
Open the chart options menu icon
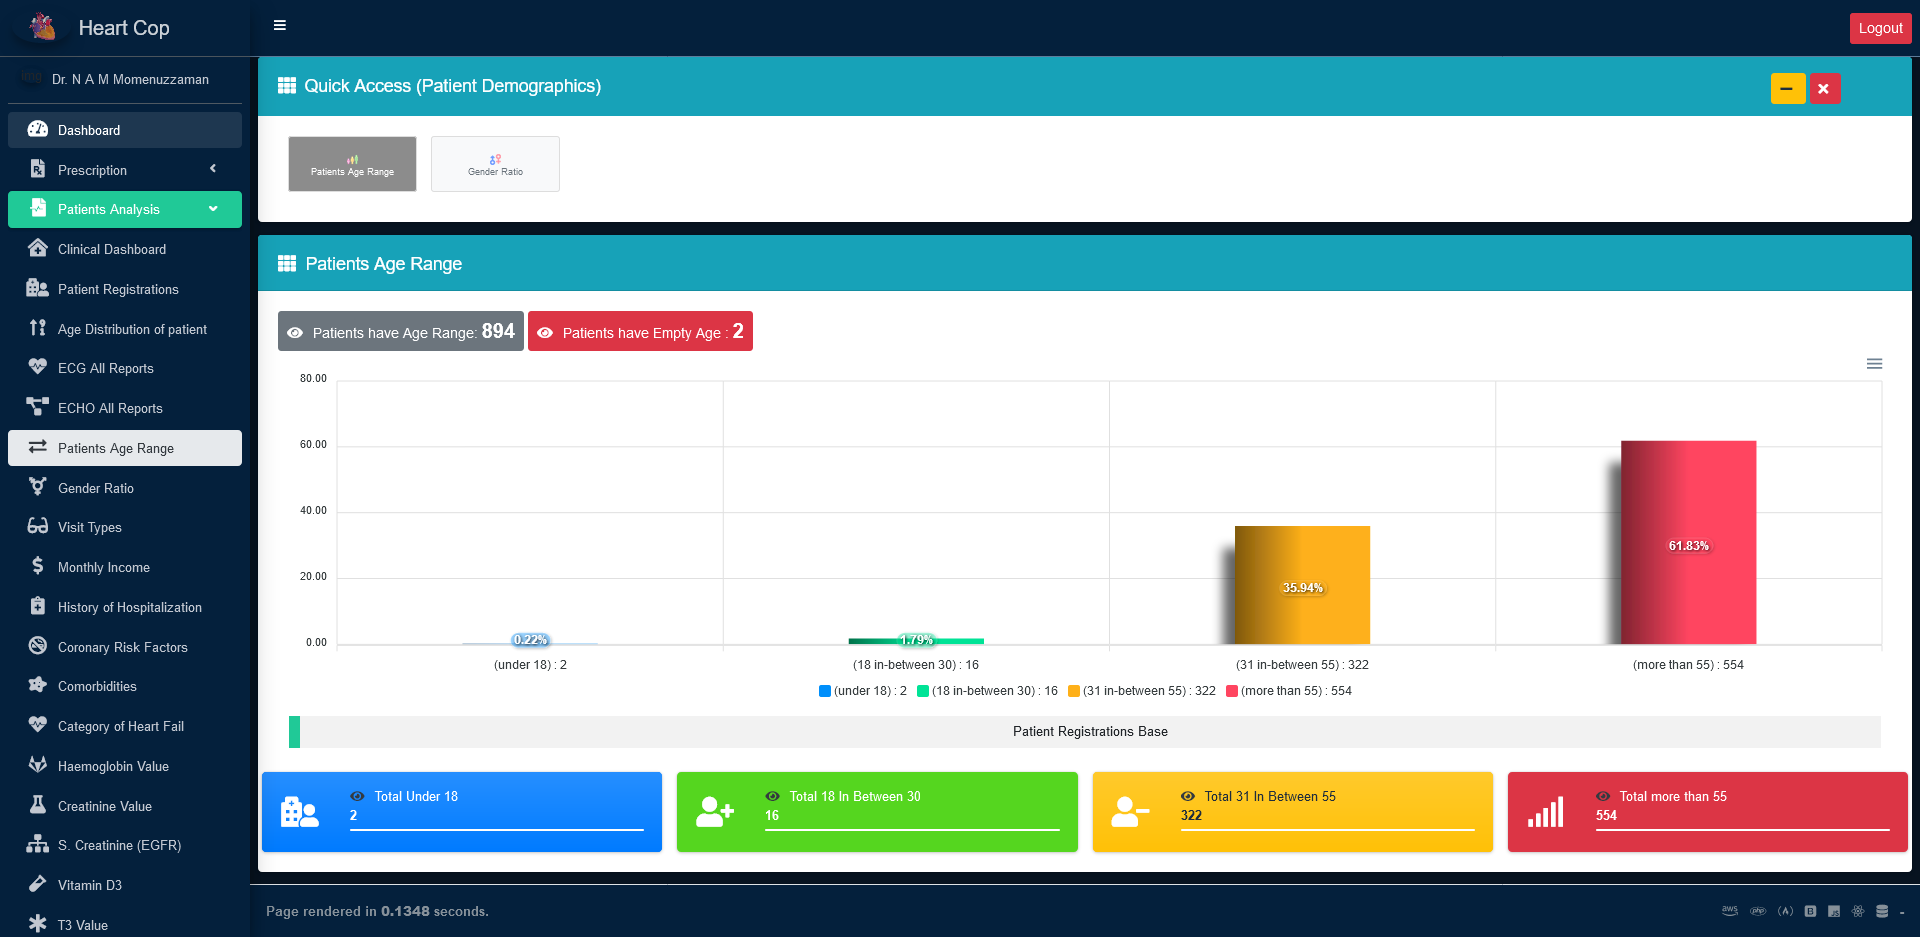coord(1874,364)
